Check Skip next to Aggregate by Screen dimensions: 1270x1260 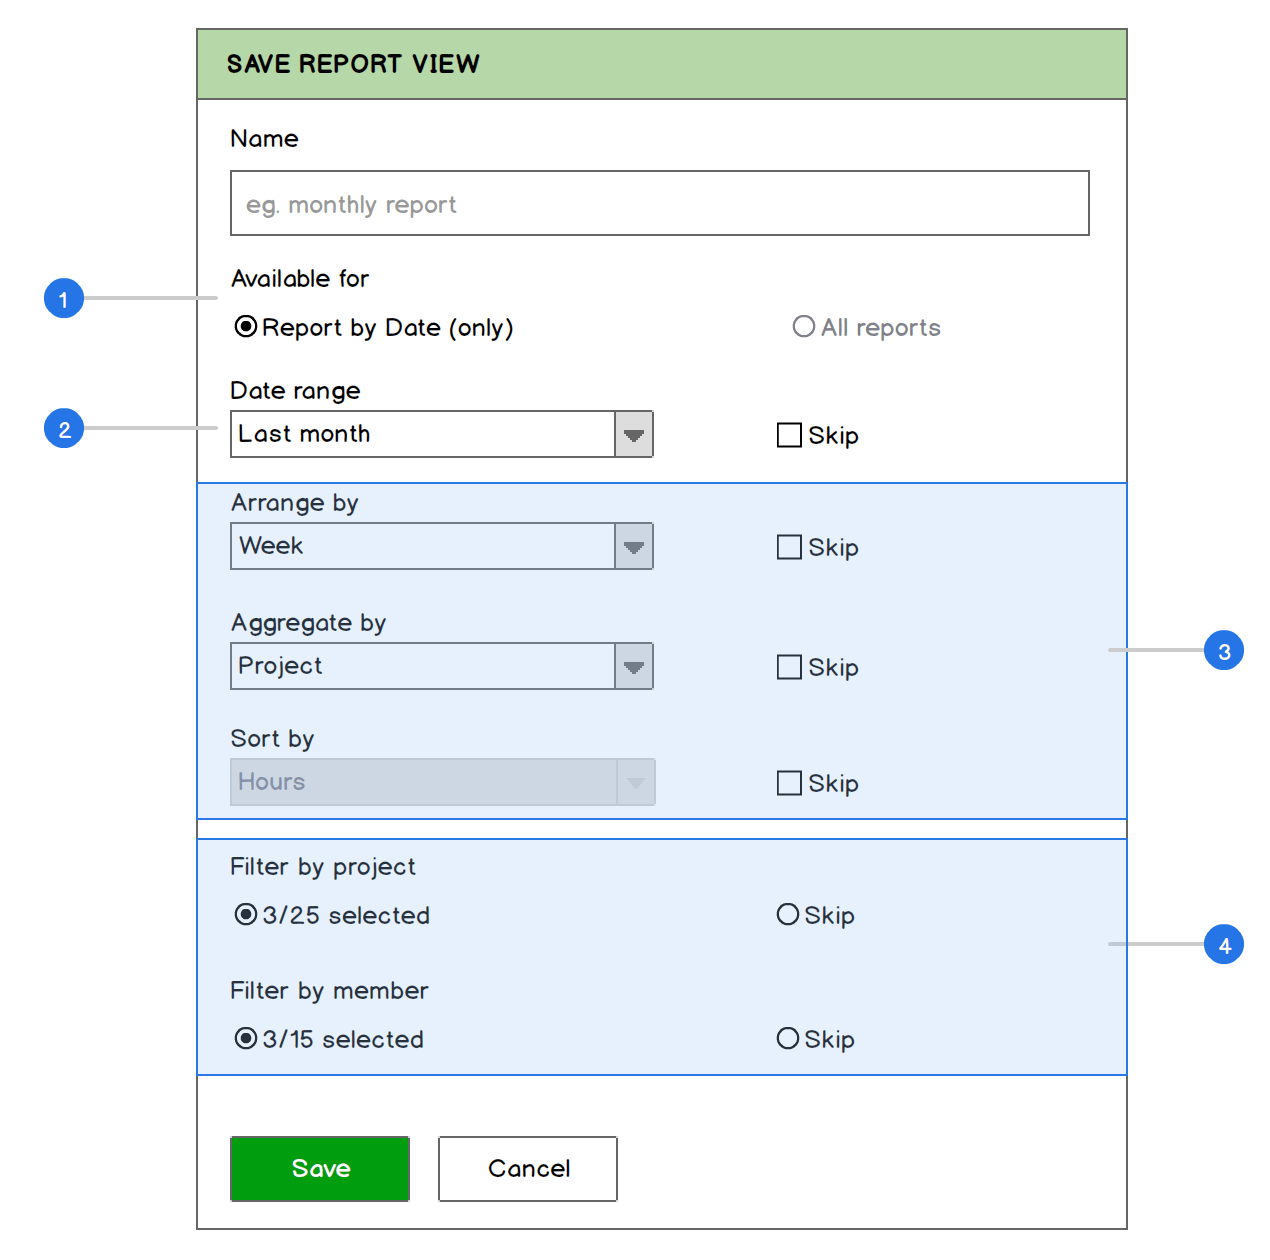789,667
